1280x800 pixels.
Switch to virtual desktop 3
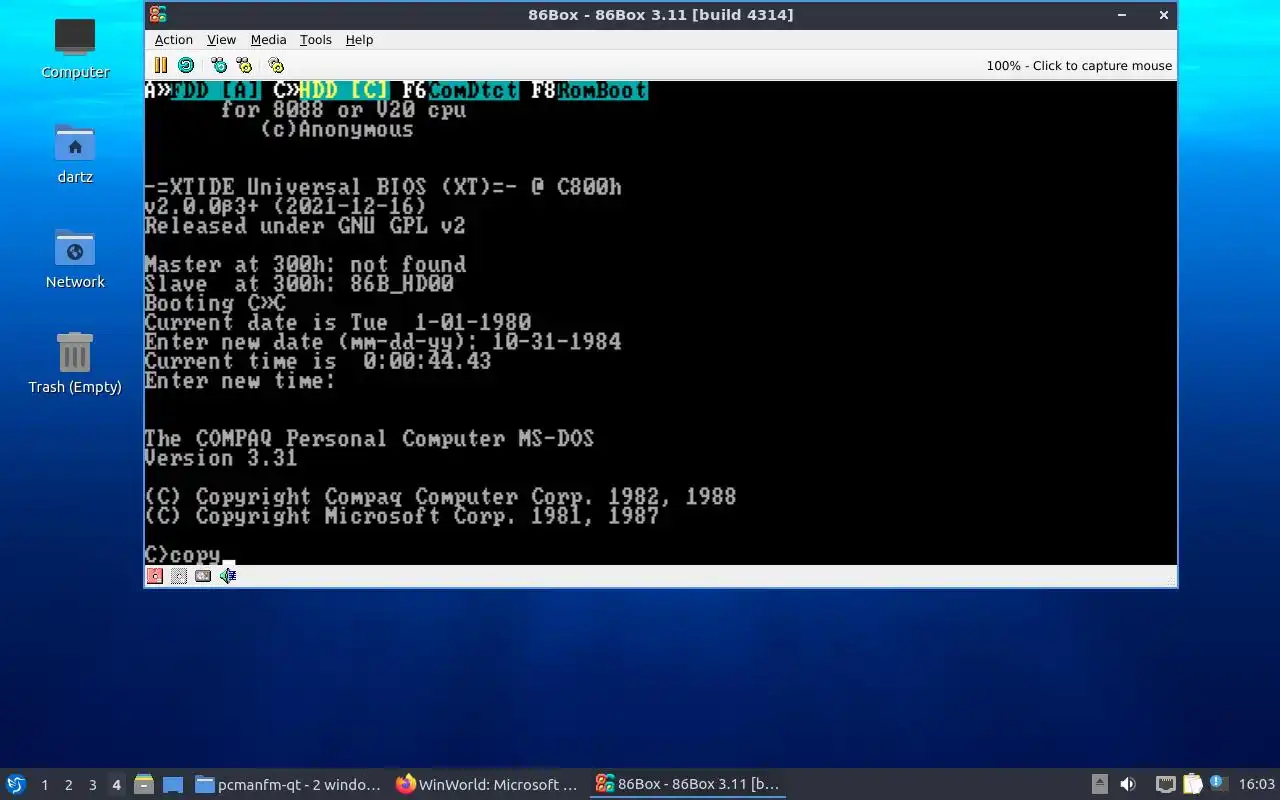(92, 785)
